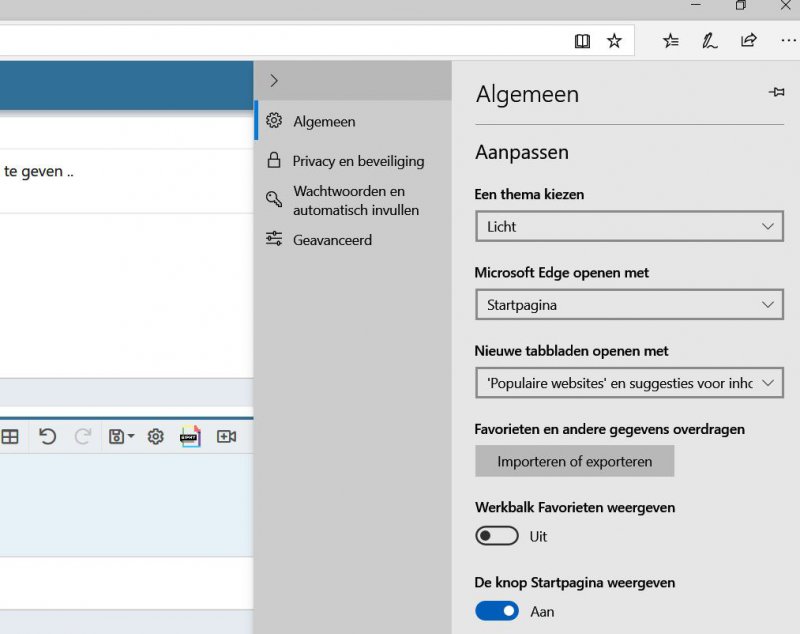This screenshot has width=800, height=634.
Task: Open the save drafts dropdown icon
Action: click(121, 437)
